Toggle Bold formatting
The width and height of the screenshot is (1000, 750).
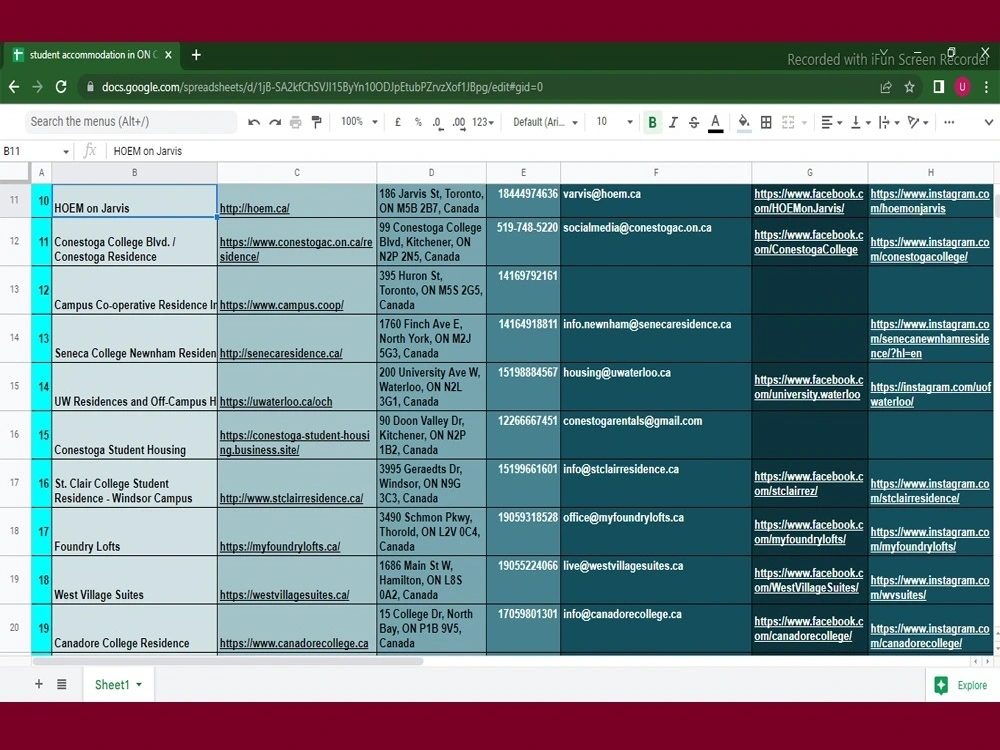pyautogui.click(x=652, y=122)
